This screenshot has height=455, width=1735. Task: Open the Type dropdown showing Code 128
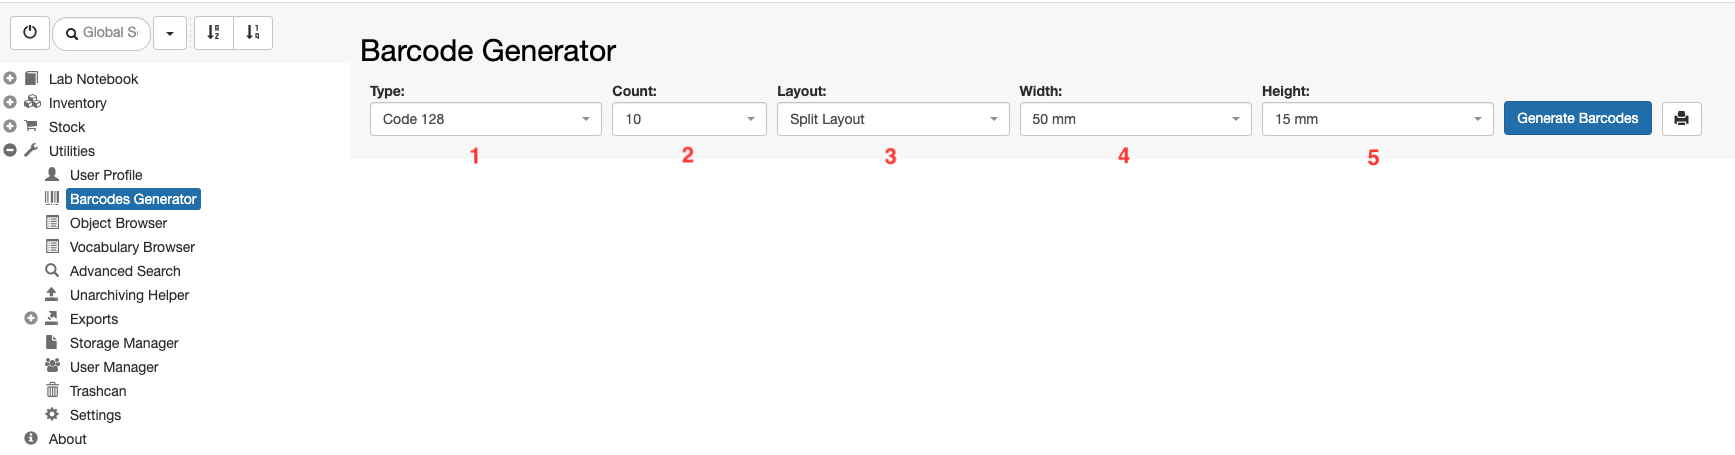tap(486, 119)
